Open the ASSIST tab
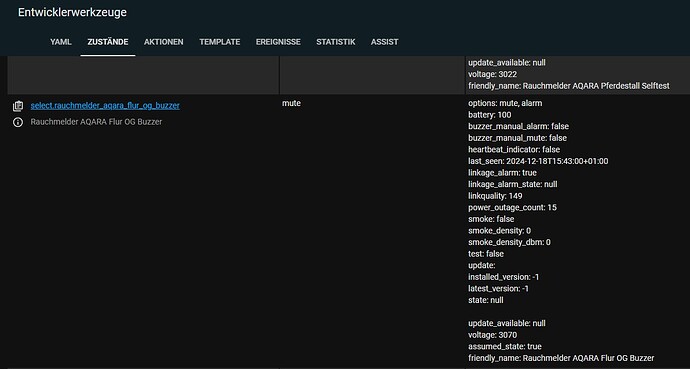 coord(385,42)
